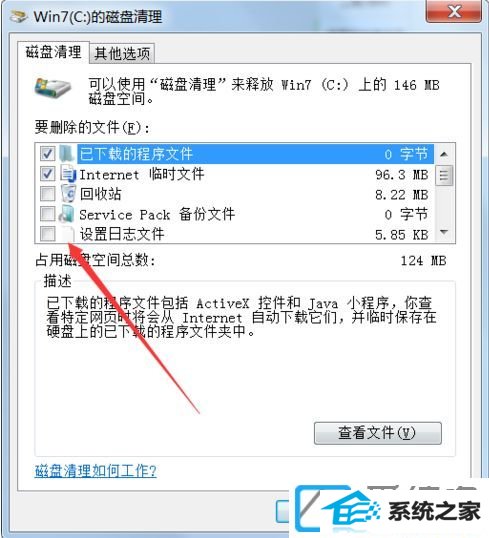Viewport: 489px width, 538px height.
Task: Click the setup log files document icon
Action: point(68,234)
